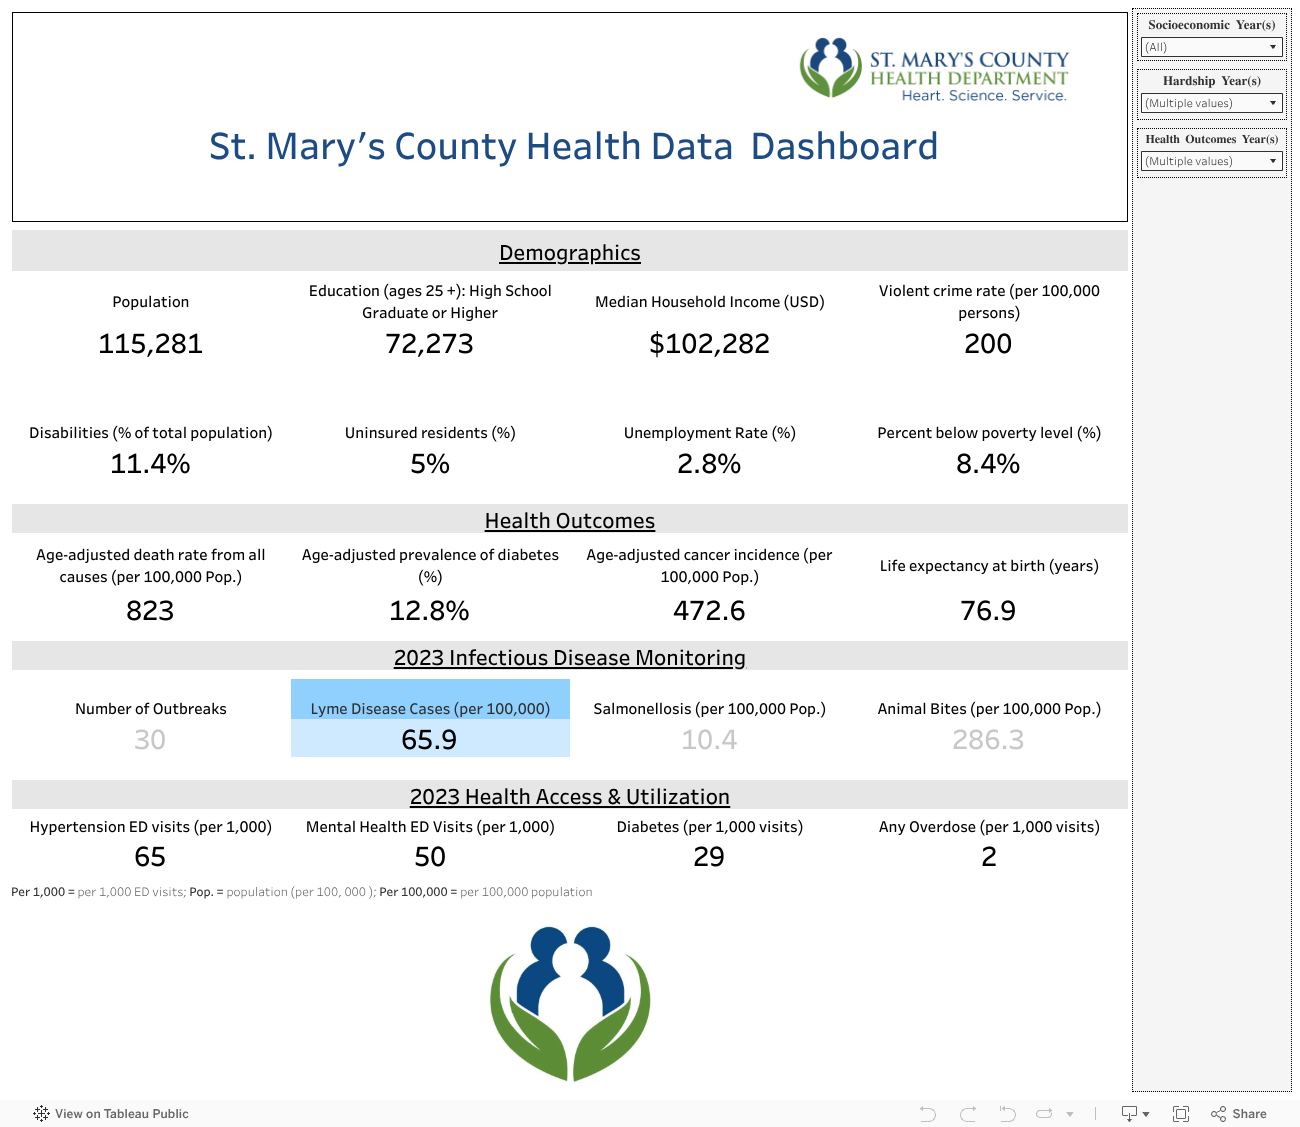Click the Revert icon in bottom toolbar
Viewport: 1300px width, 1127px height.
[x=1007, y=1114]
